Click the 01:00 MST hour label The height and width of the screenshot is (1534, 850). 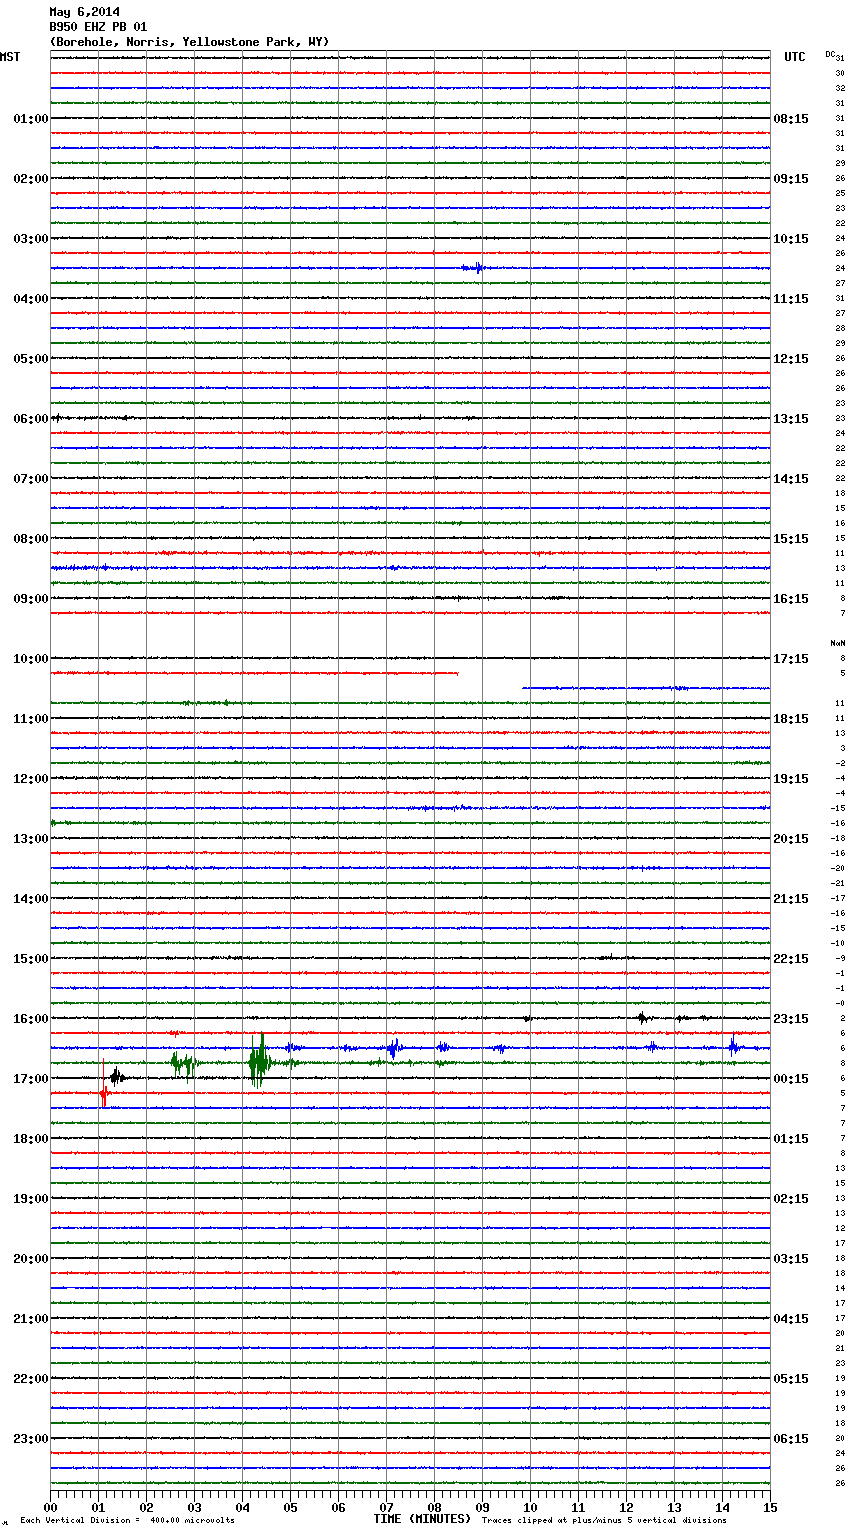(30, 119)
